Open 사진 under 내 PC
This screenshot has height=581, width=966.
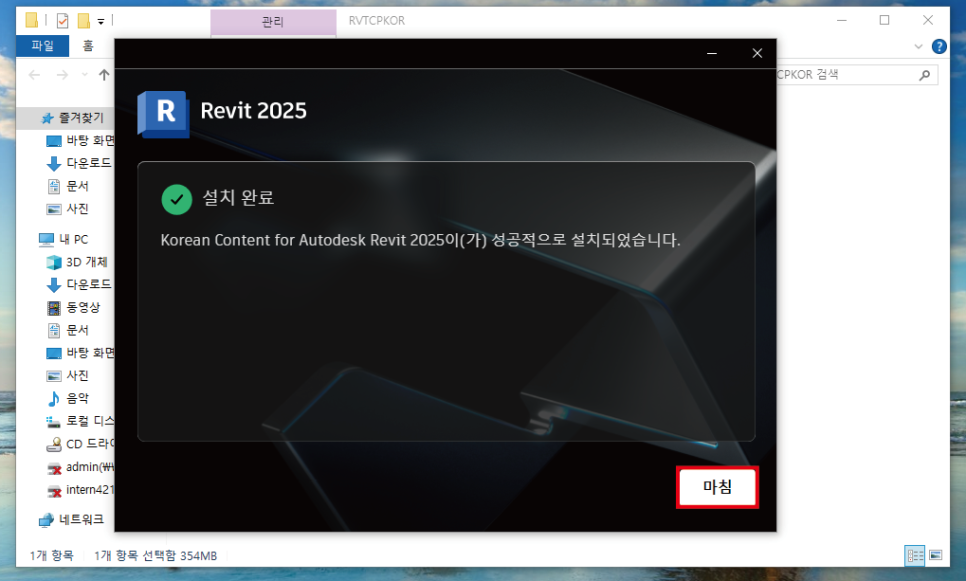point(68,376)
